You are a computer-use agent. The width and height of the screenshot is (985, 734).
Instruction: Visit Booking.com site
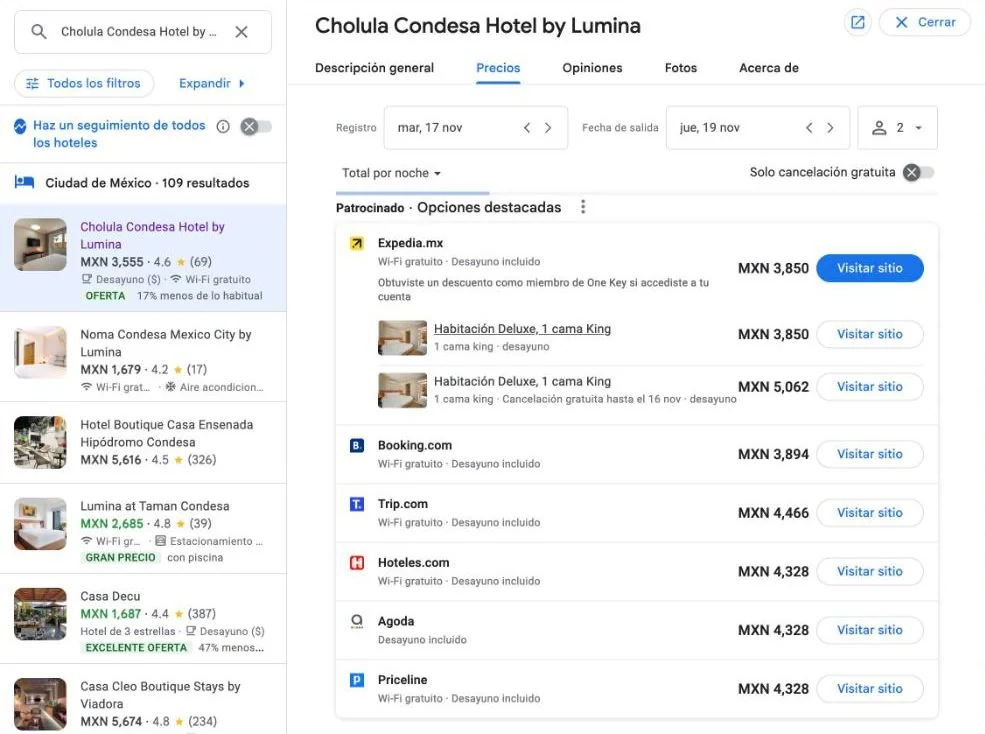coord(869,454)
